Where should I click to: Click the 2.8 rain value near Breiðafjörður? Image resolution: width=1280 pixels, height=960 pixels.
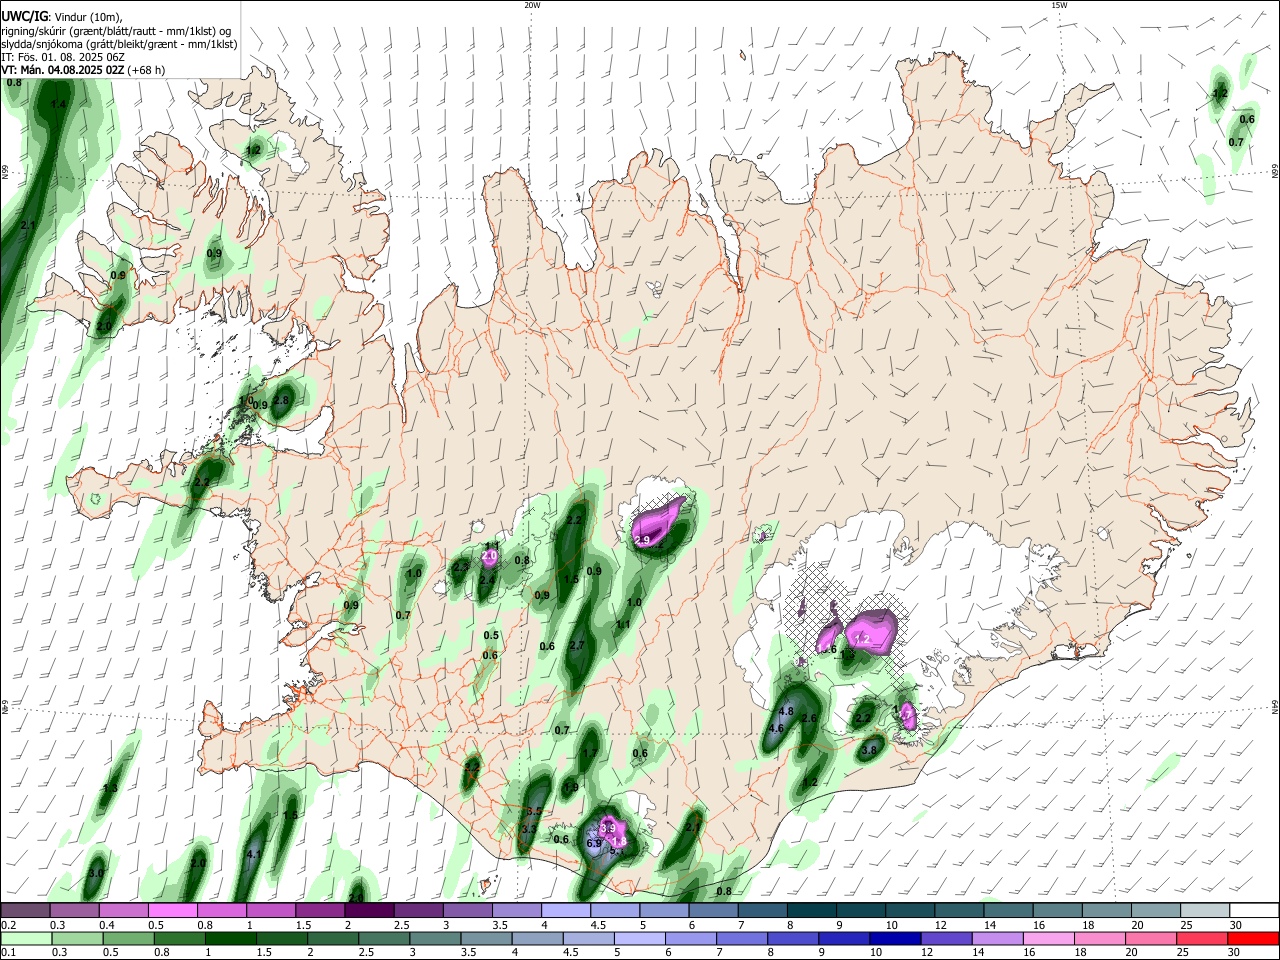(x=281, y=400)
